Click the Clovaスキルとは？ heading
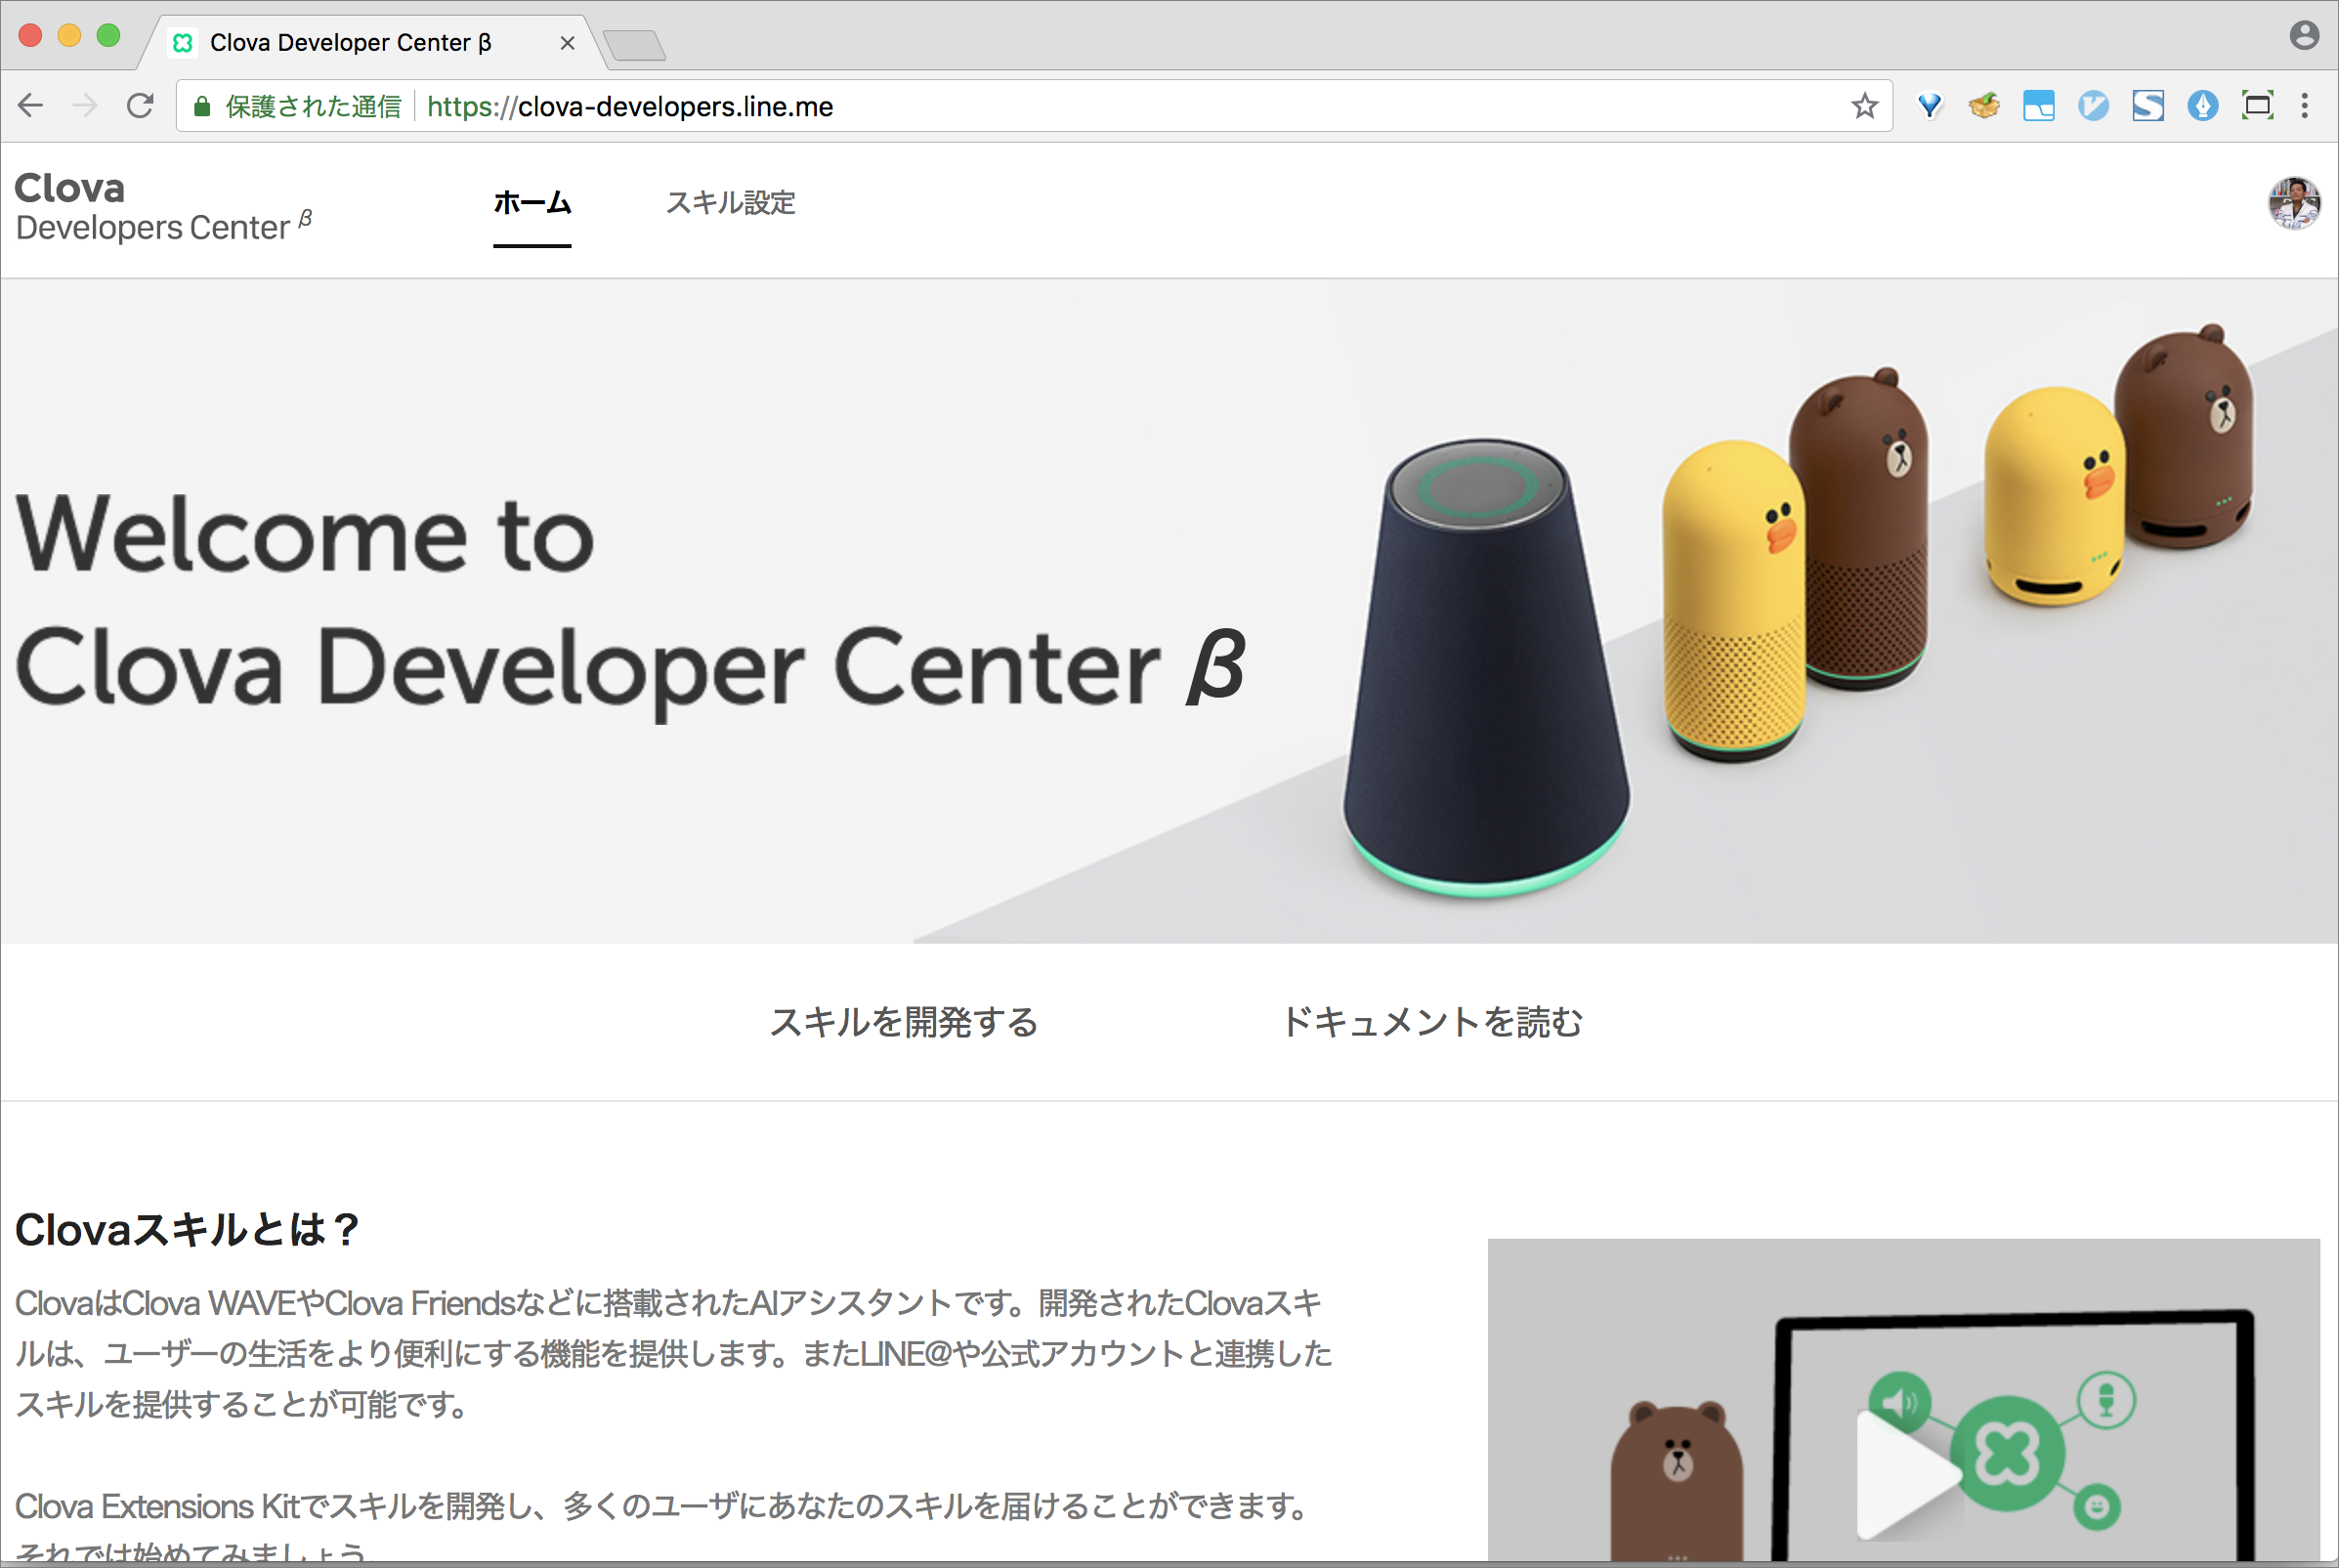Viewport: 2339px width, 1568px height. (x=187, y=1229)
